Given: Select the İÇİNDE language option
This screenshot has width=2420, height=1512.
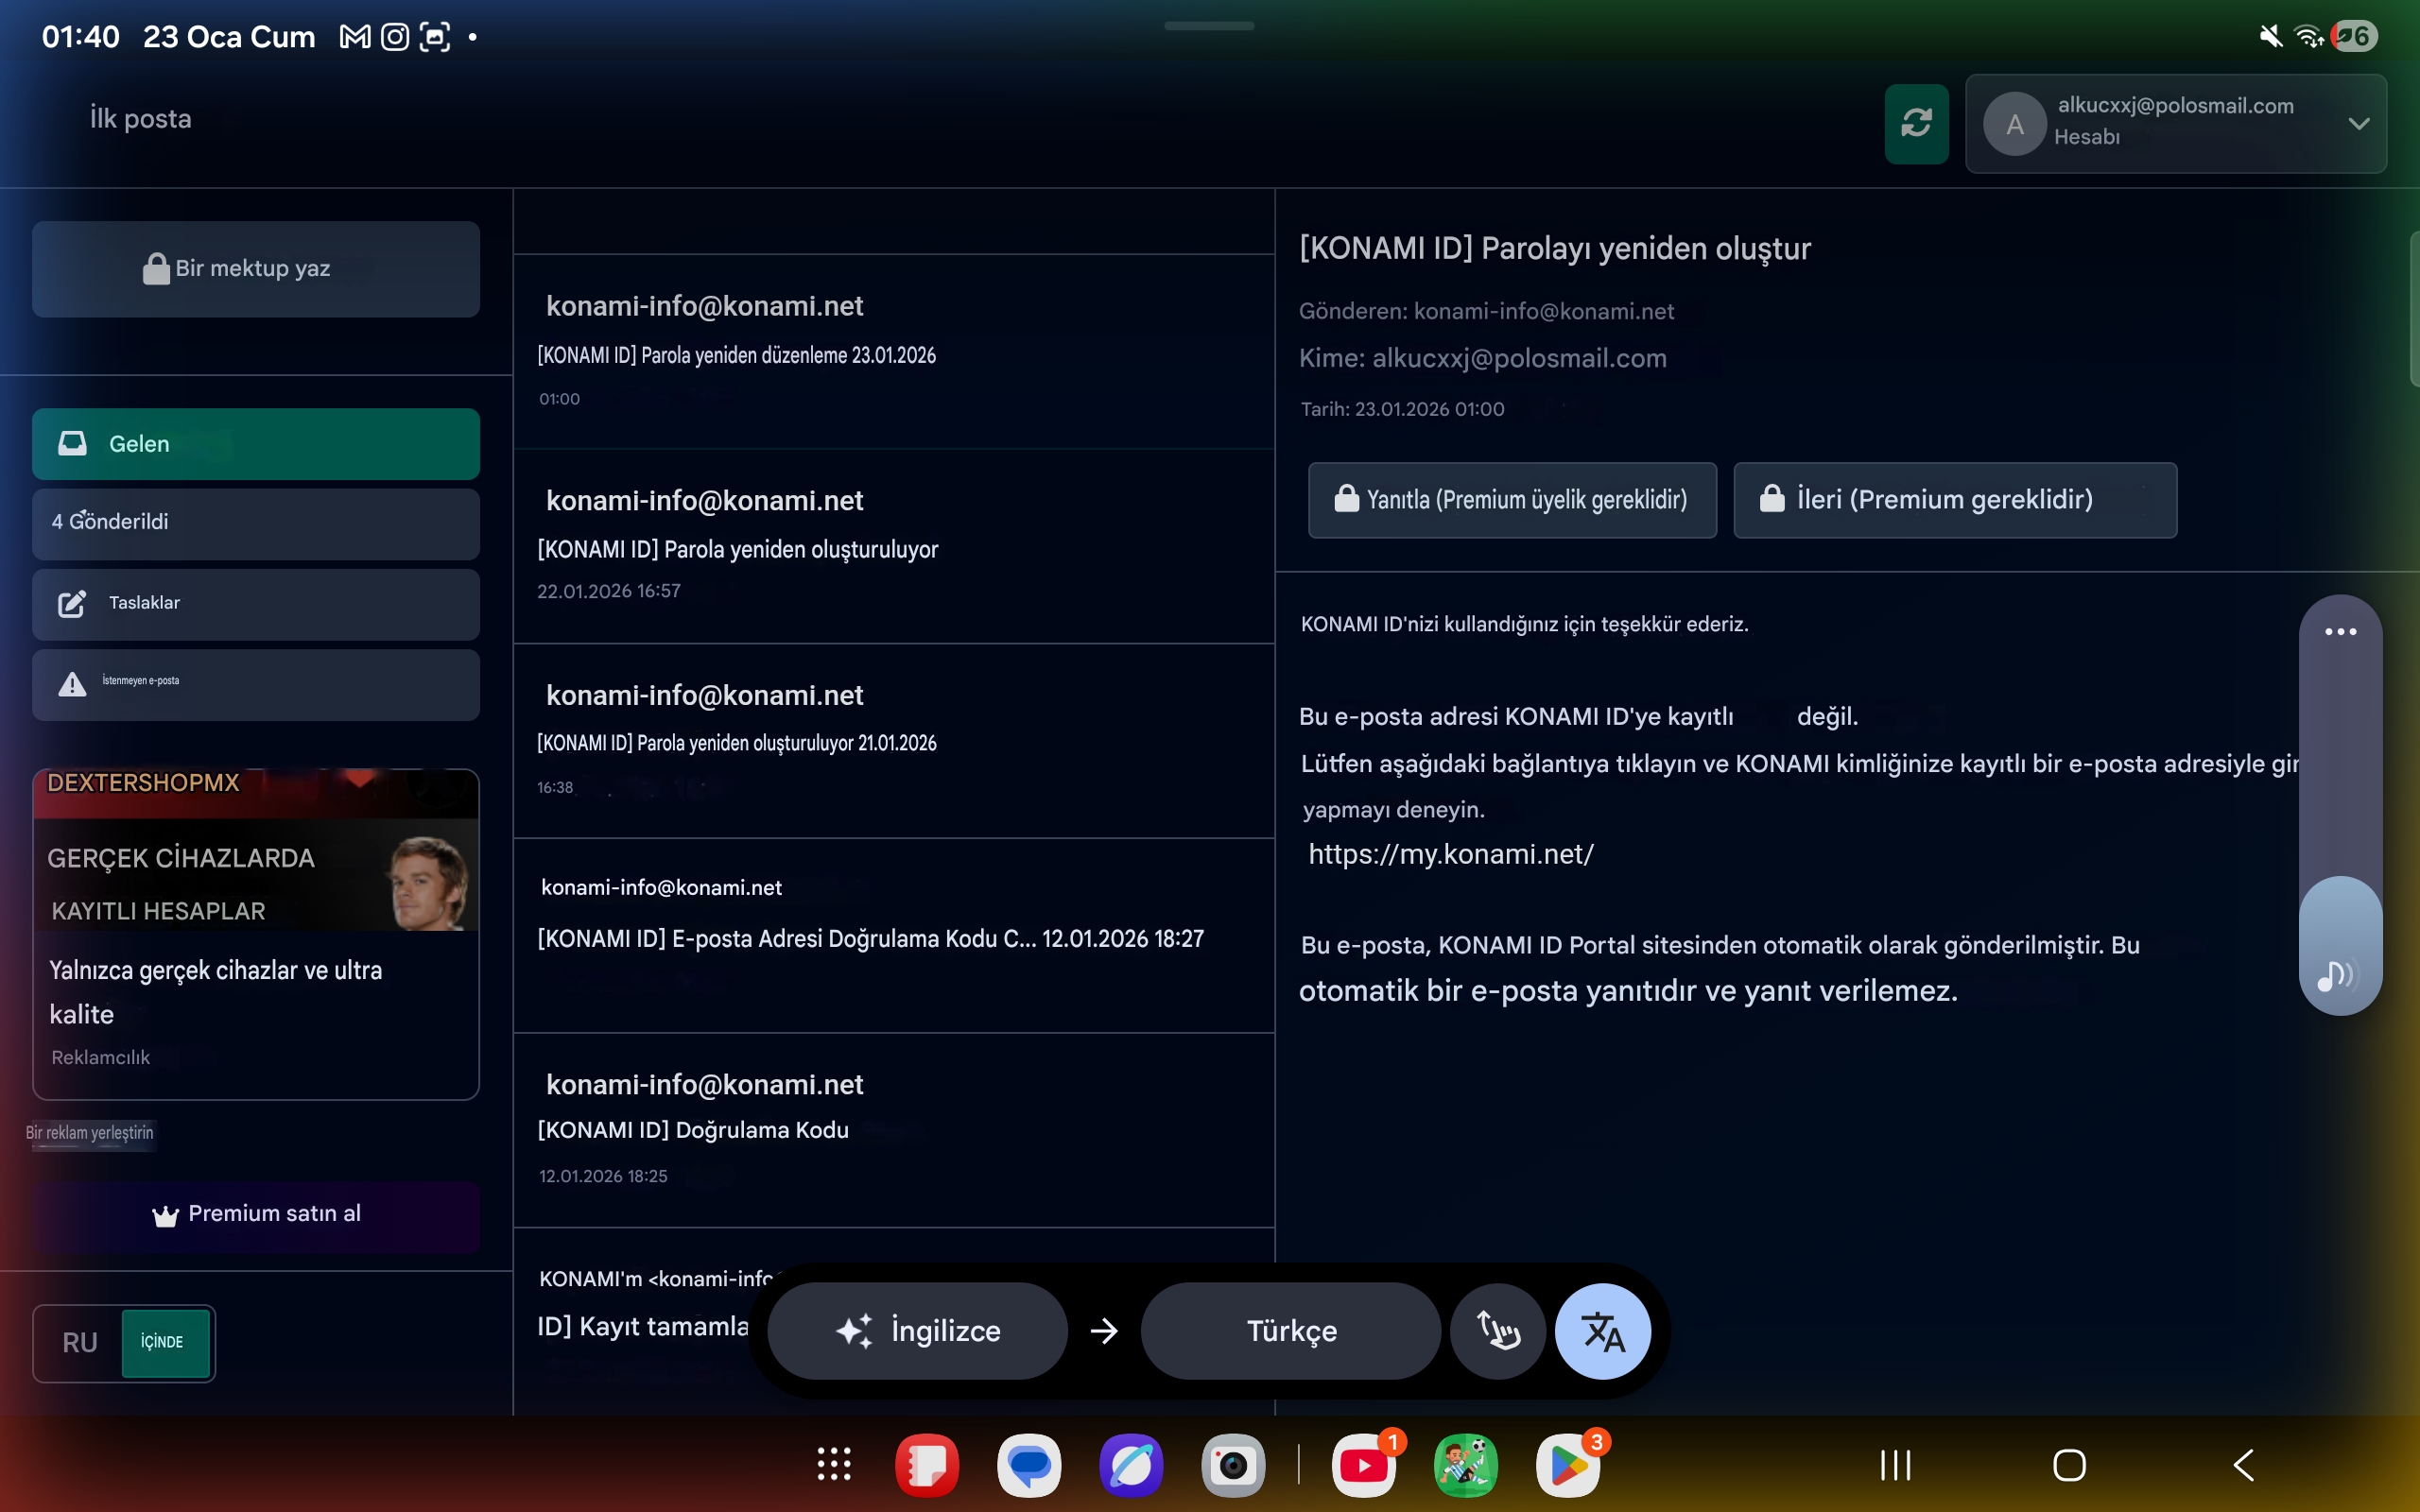Looking at the screenshot, I should click(165, 1343).
